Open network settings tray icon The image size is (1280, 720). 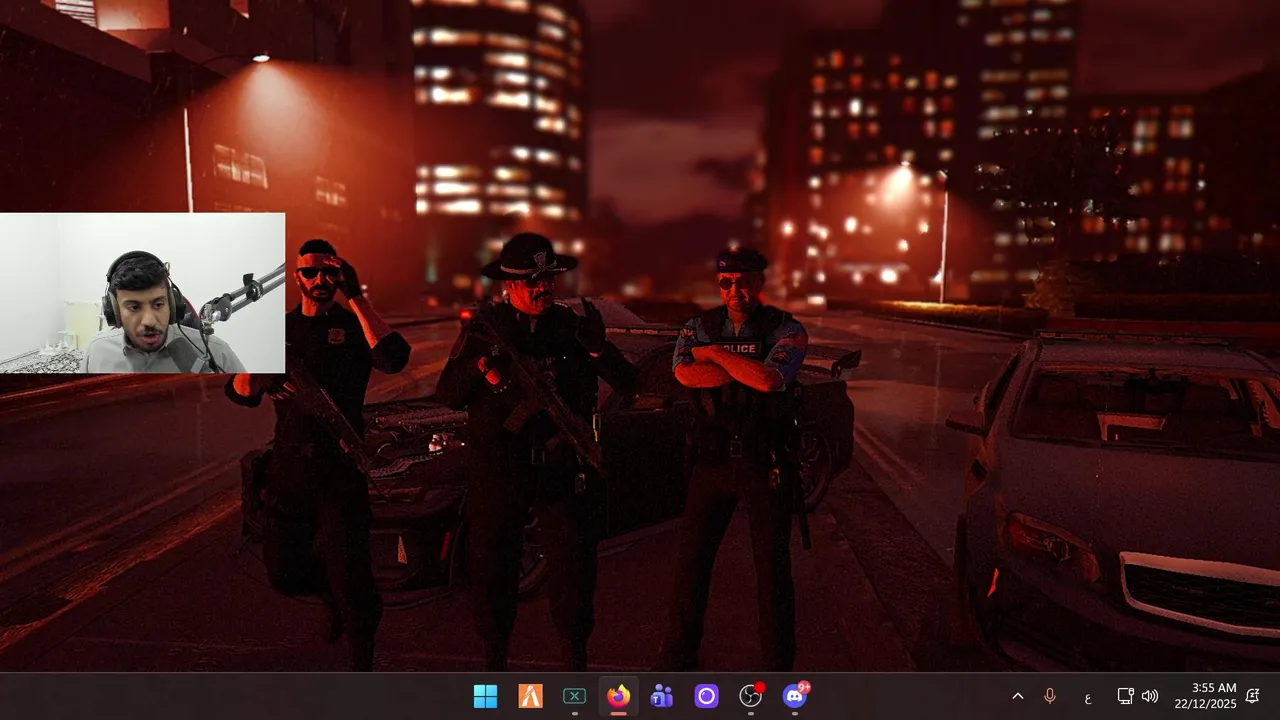1125,696
